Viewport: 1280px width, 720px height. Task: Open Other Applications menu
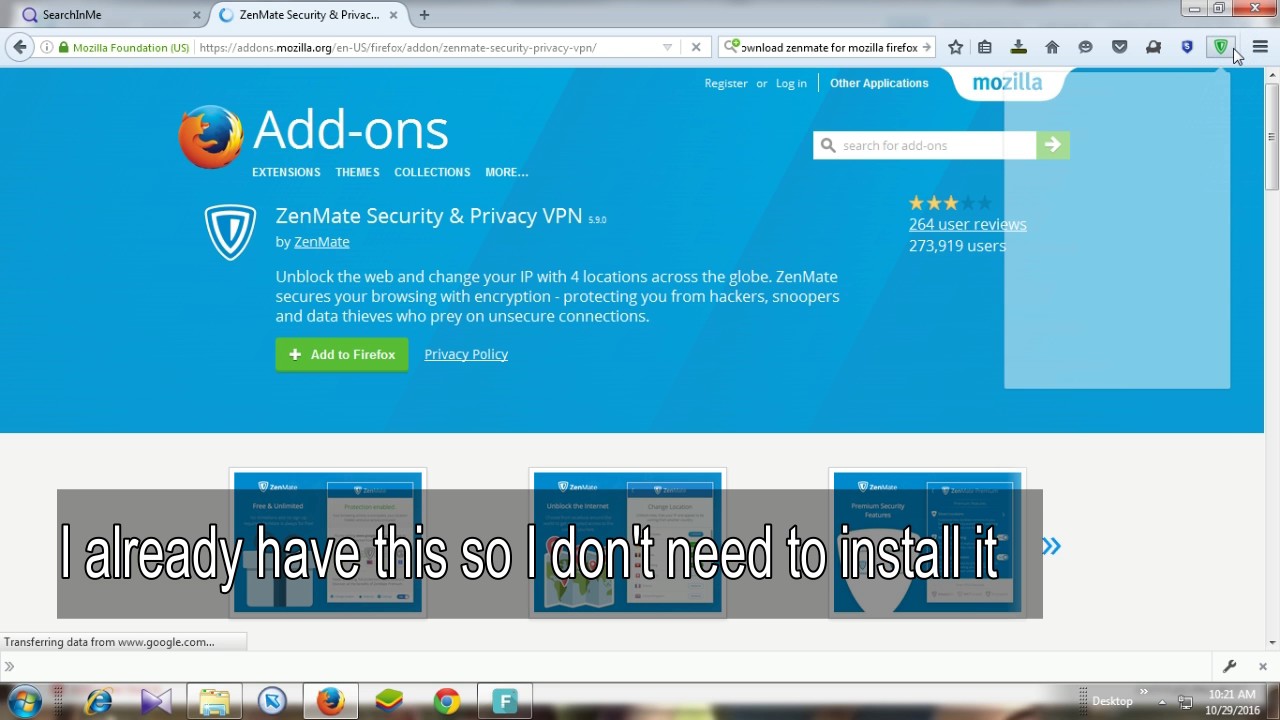tap(879, 83)
